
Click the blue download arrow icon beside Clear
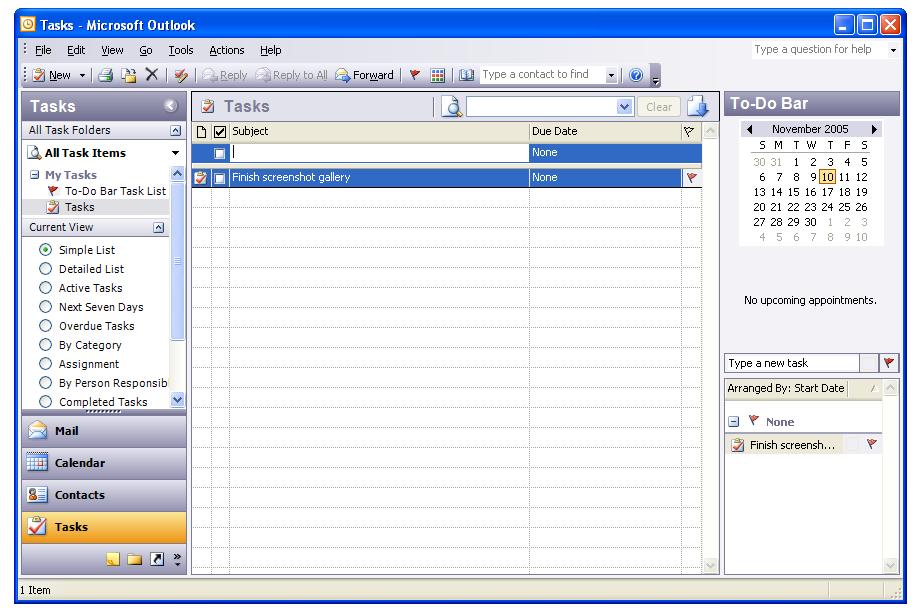[698, 107]
